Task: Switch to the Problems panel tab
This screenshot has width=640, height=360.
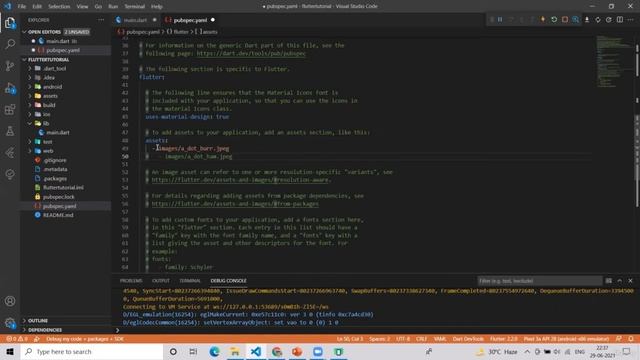Action: coord(131,281)
